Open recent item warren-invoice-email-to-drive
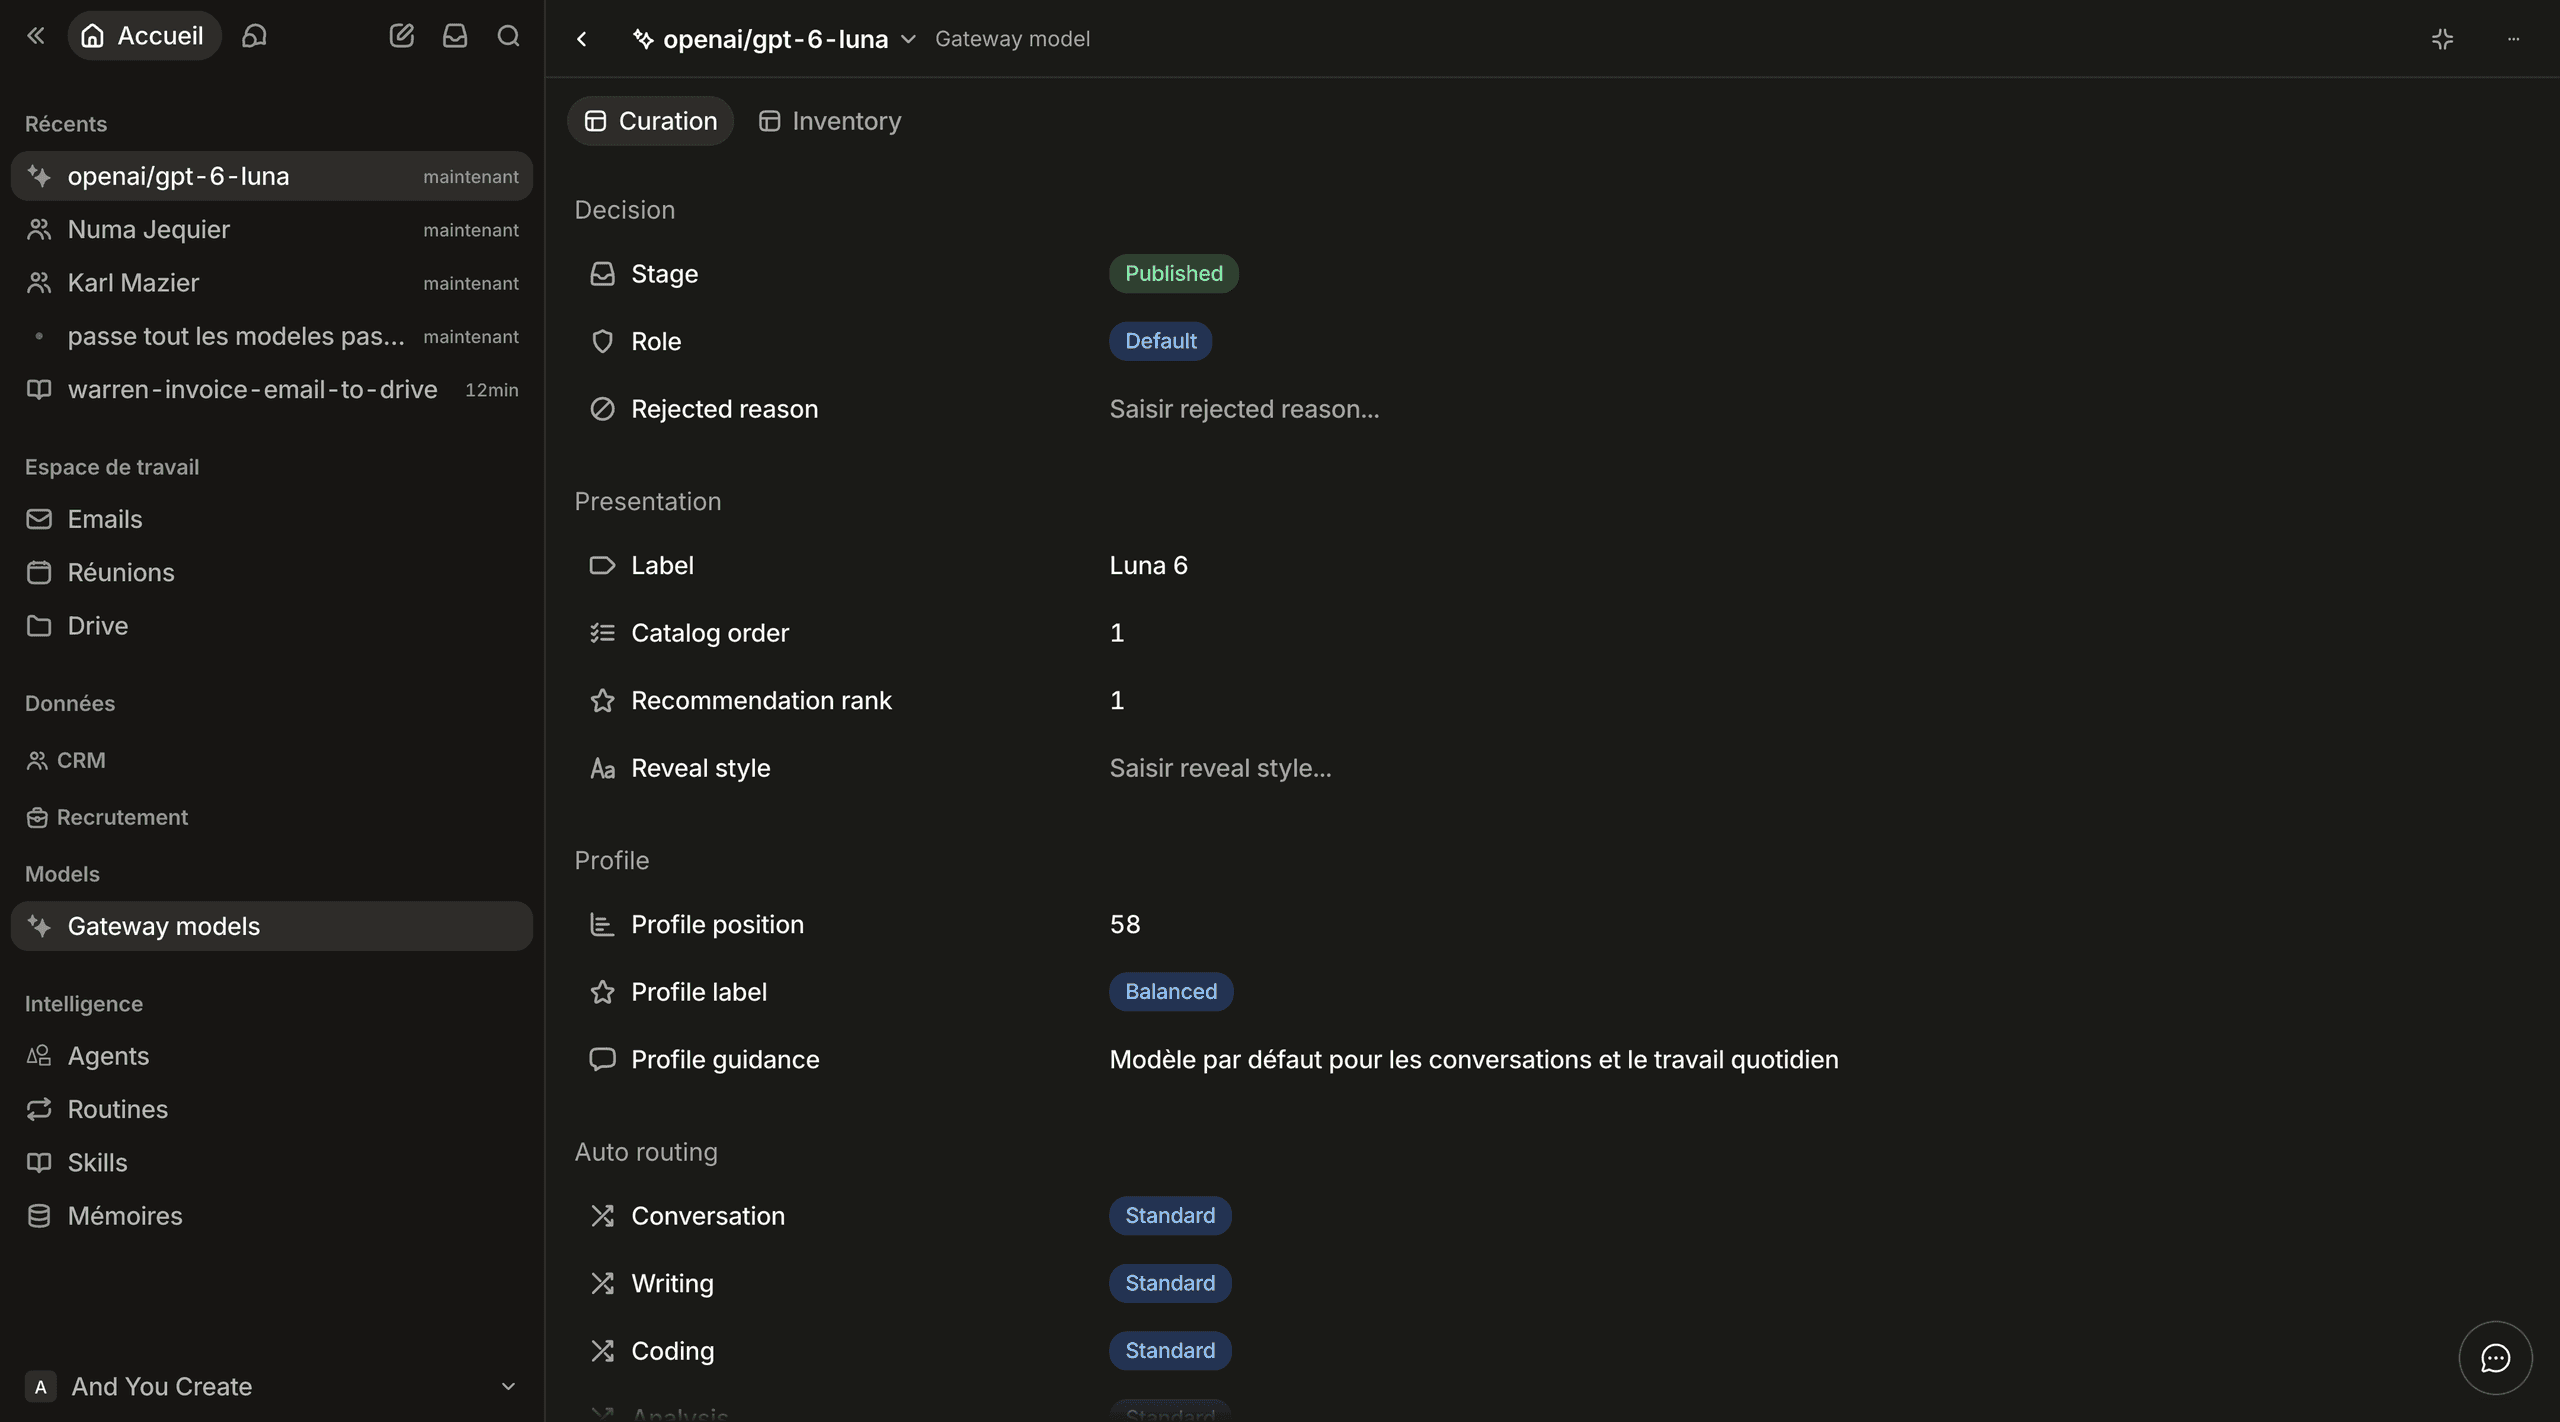This screenshot has width=2560, height=1422. click(x=271, y=390)
